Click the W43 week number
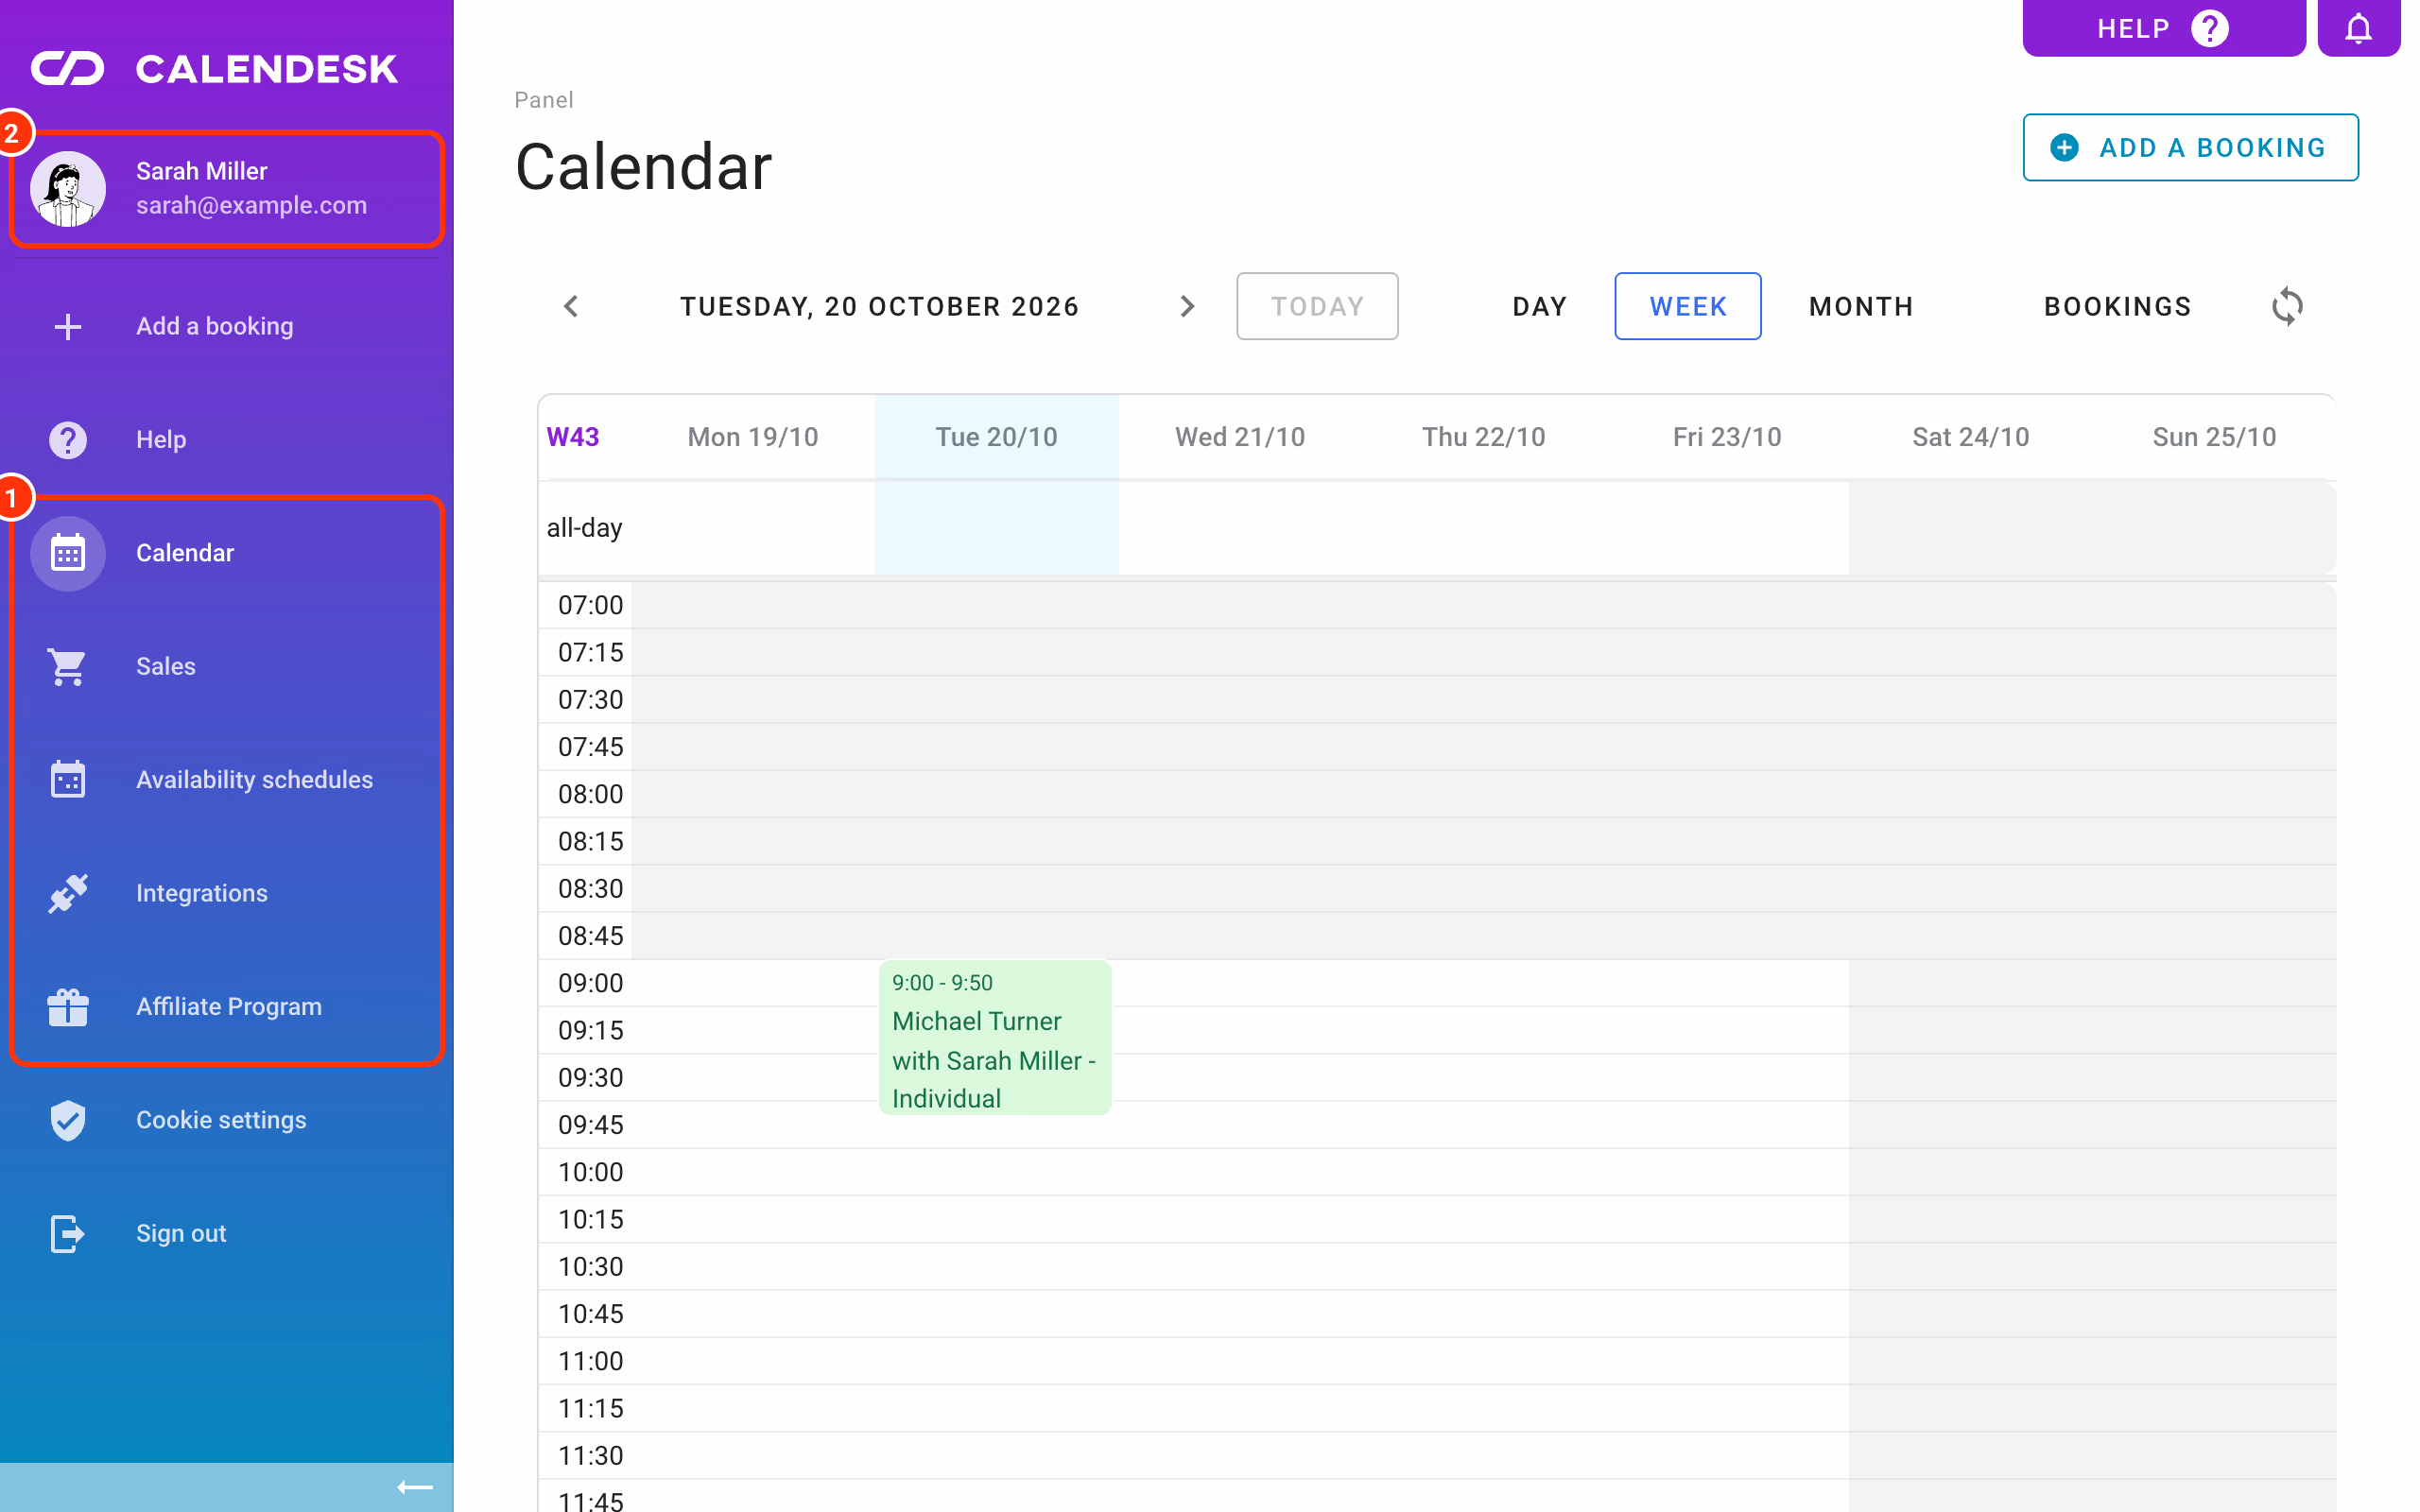This screenshot has width=2420, height=1512. [573, 437]
